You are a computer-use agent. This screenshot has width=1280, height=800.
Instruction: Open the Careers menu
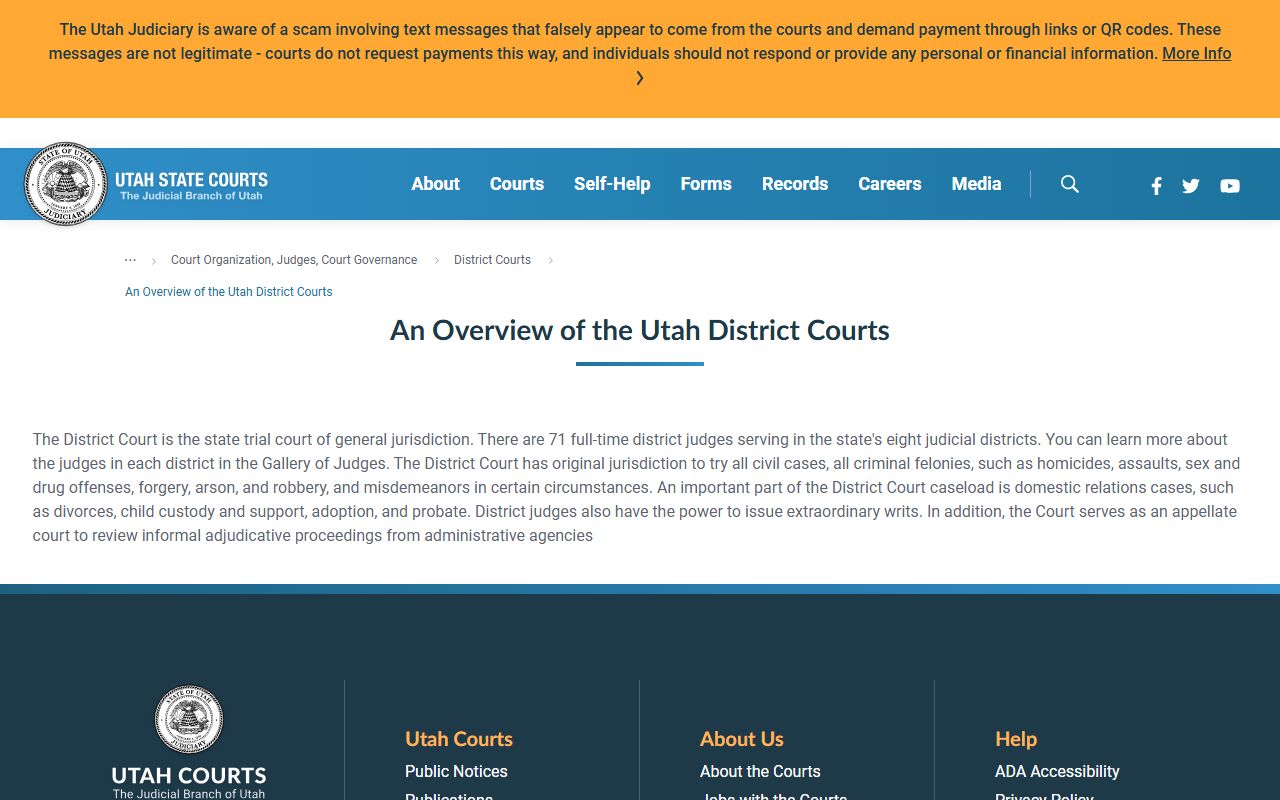tap(890, 184)
